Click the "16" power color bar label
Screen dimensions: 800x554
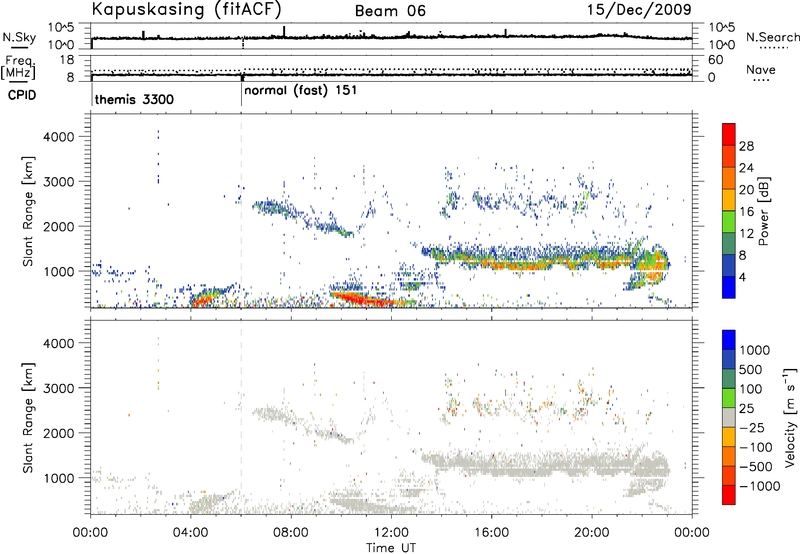coord(746,212)
